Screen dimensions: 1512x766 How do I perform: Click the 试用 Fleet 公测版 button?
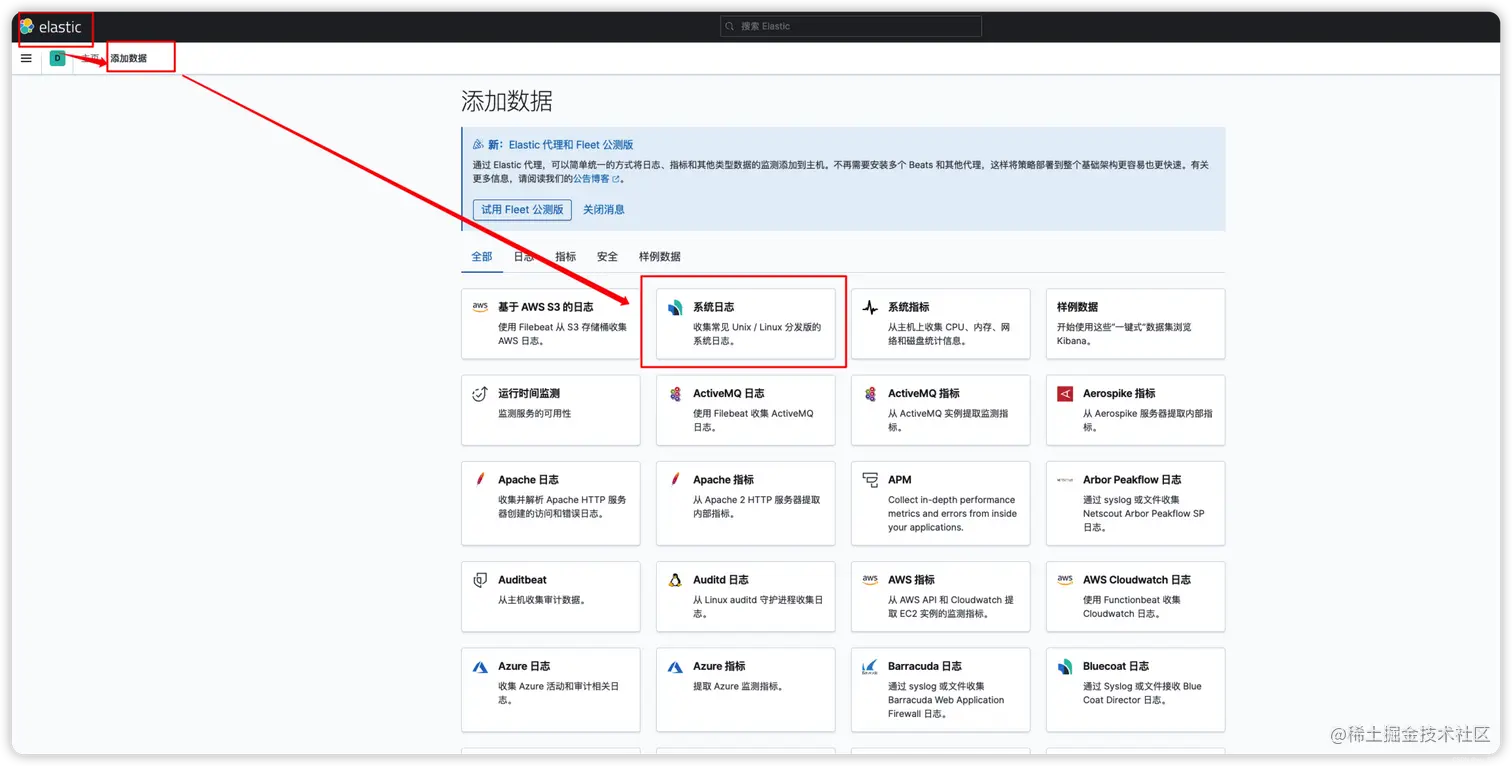click(522, 210)
